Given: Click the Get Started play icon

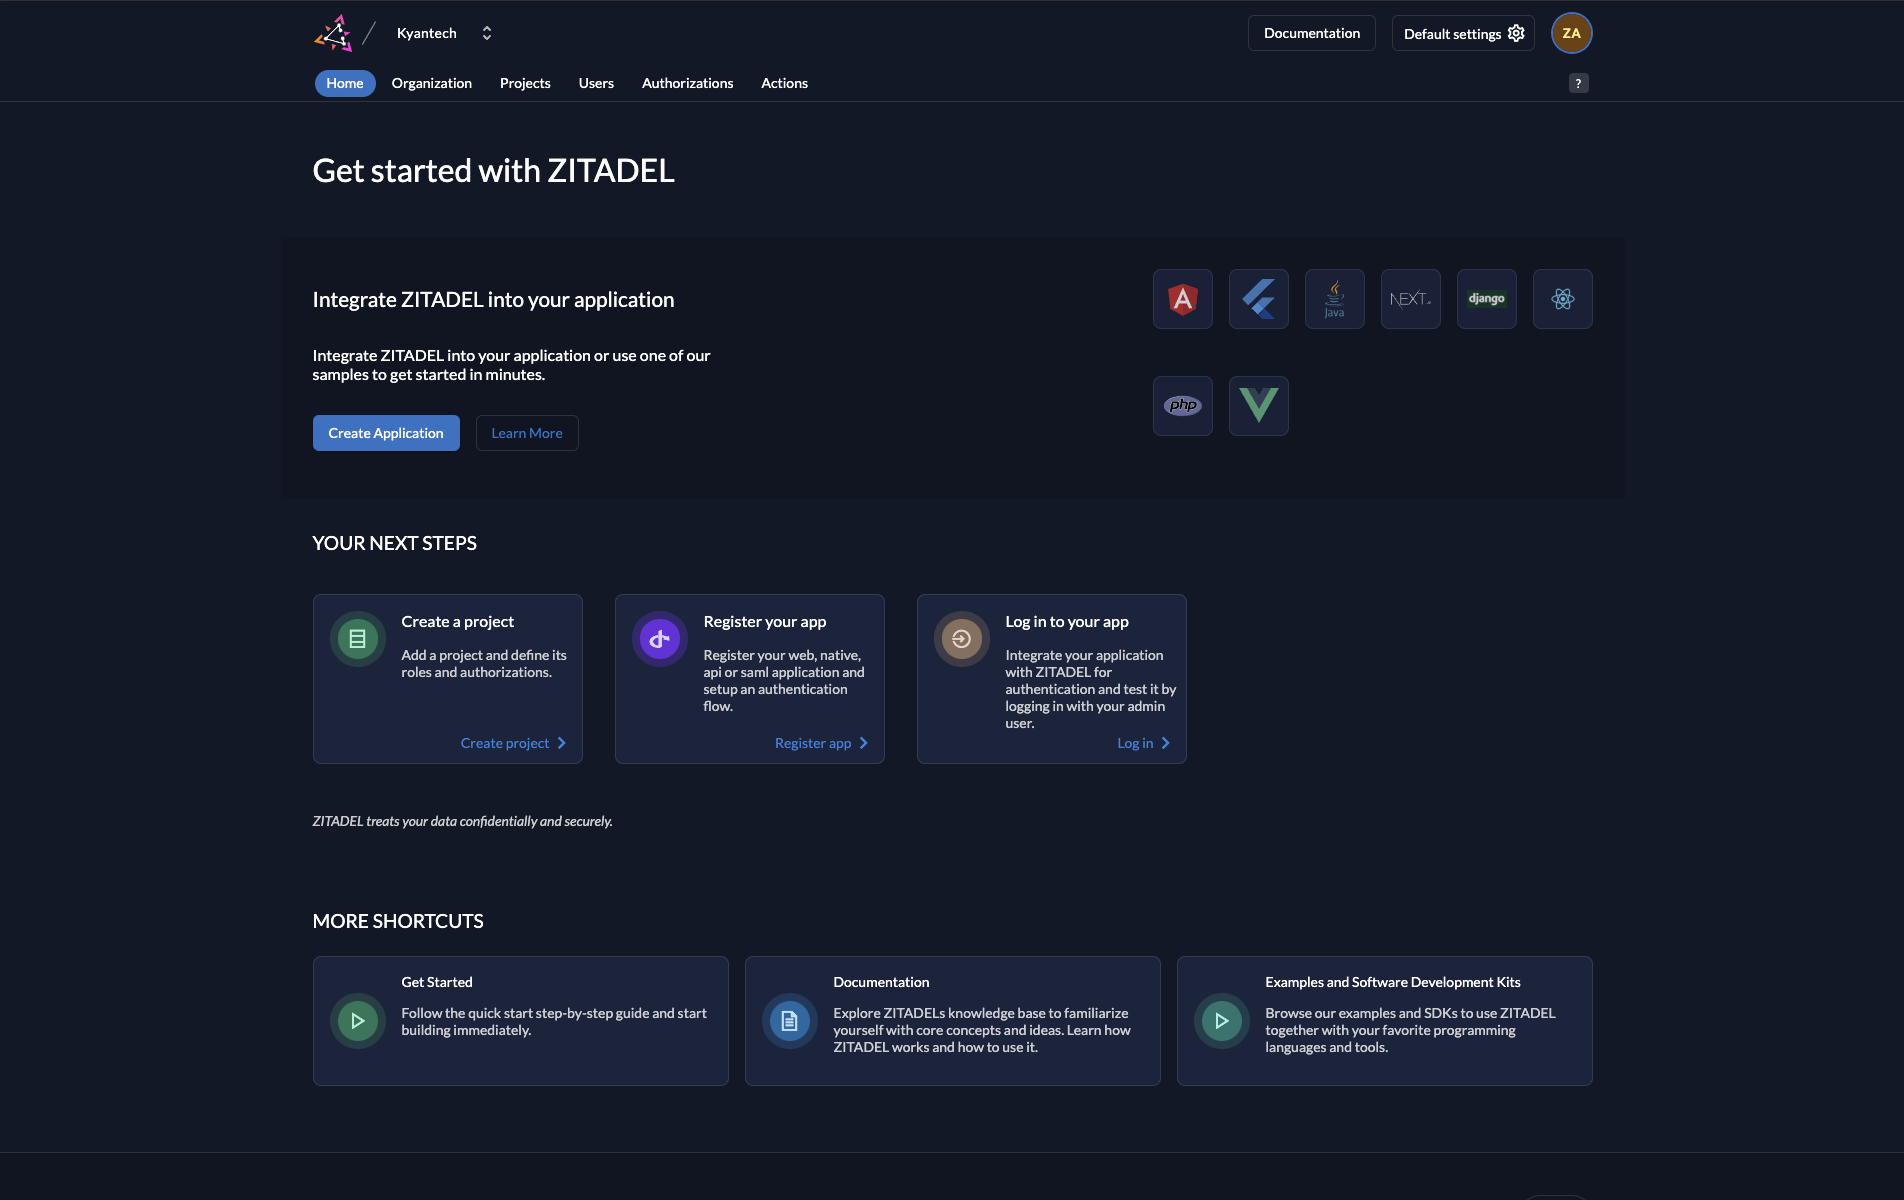Looking at the screenshot, I should [358, 1021].
